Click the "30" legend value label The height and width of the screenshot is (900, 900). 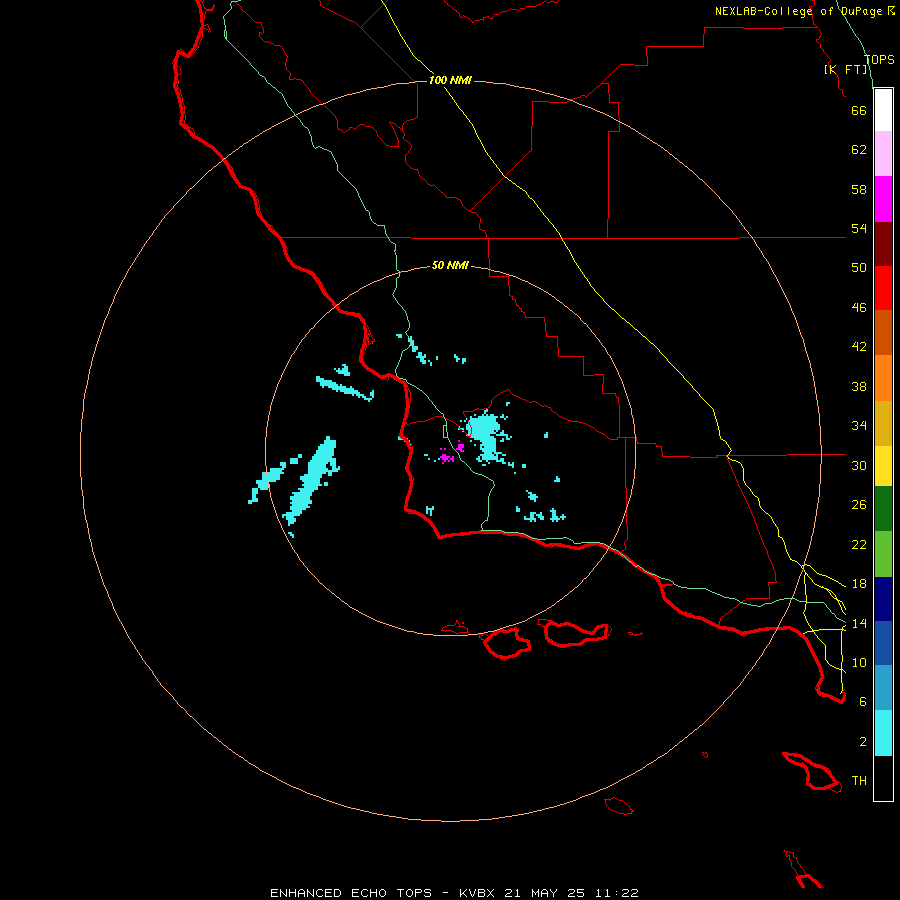click(x=859, y=465)
